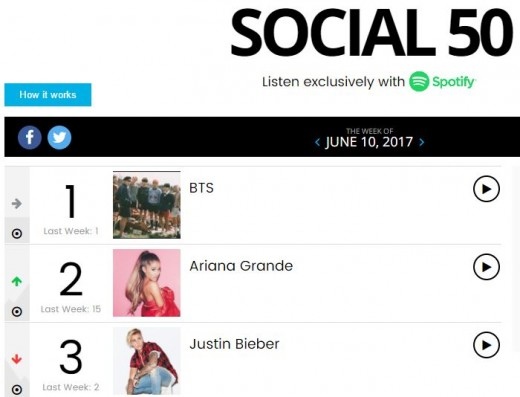520x397 pixels.
Task: Click the Social 50 chart title
Action: (371, 33)
